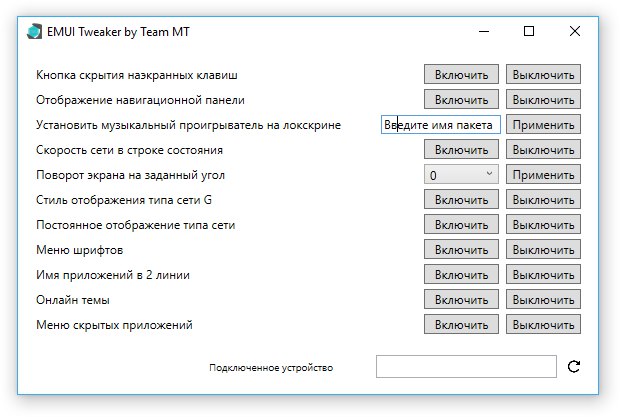
Task: Open the screen rotation angle dropdown
Action: point(461,174)
